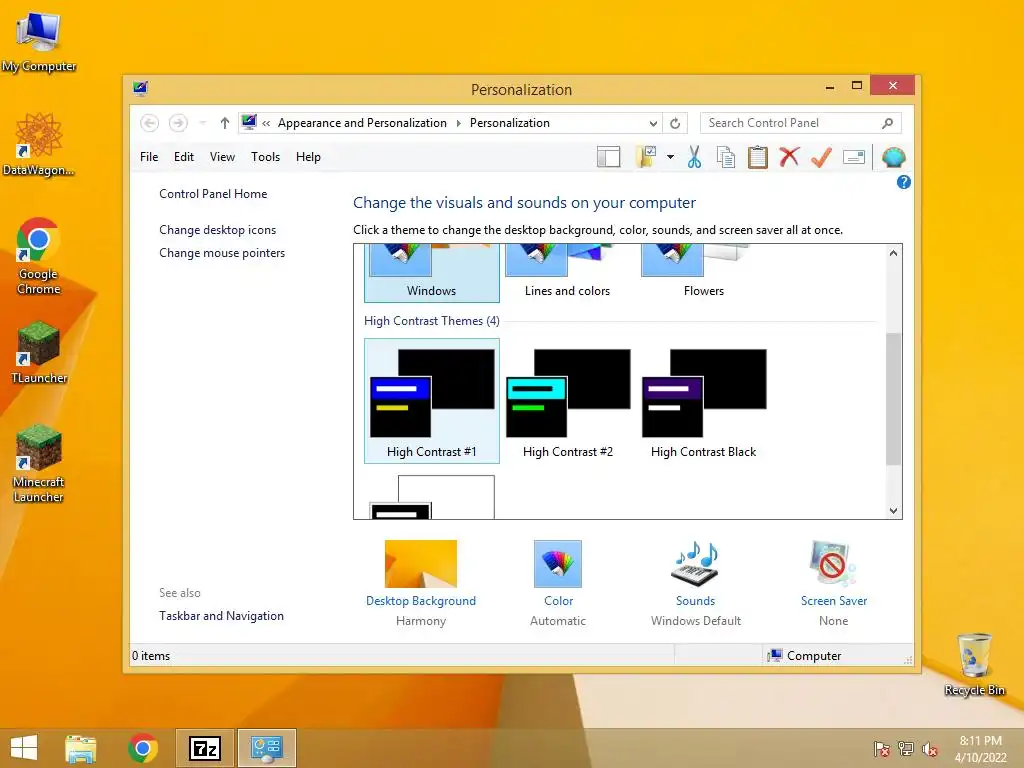Click the Cut scissors toolbar icon
This screenshot has width=1024, height=768.
pyautogui.click(x=694, y=157)
